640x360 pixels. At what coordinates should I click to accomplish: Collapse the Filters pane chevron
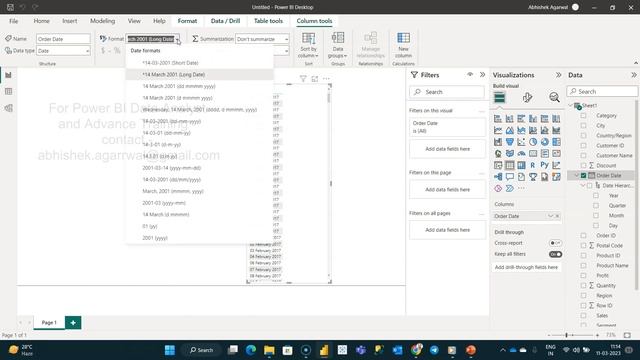point(482,75)
